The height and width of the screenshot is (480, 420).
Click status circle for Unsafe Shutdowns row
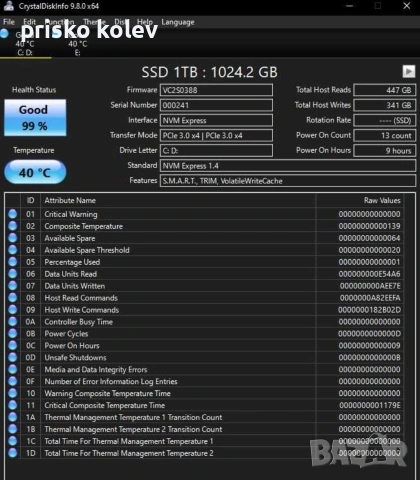13,358
